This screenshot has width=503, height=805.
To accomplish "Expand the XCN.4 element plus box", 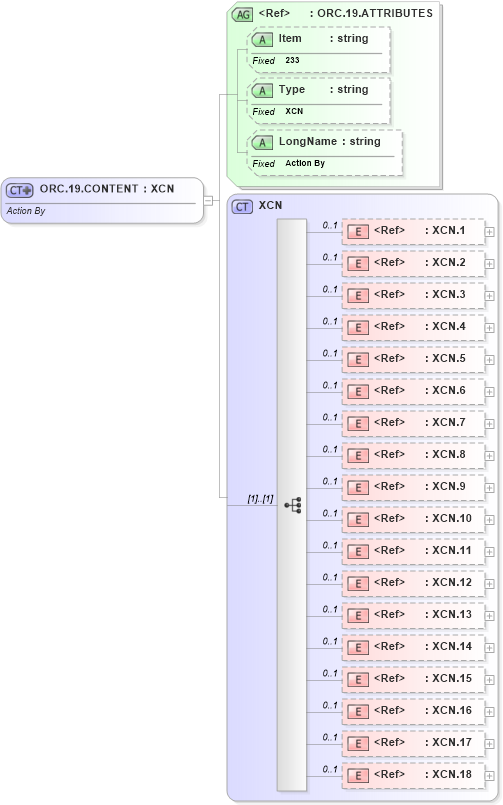I will 490,328.
